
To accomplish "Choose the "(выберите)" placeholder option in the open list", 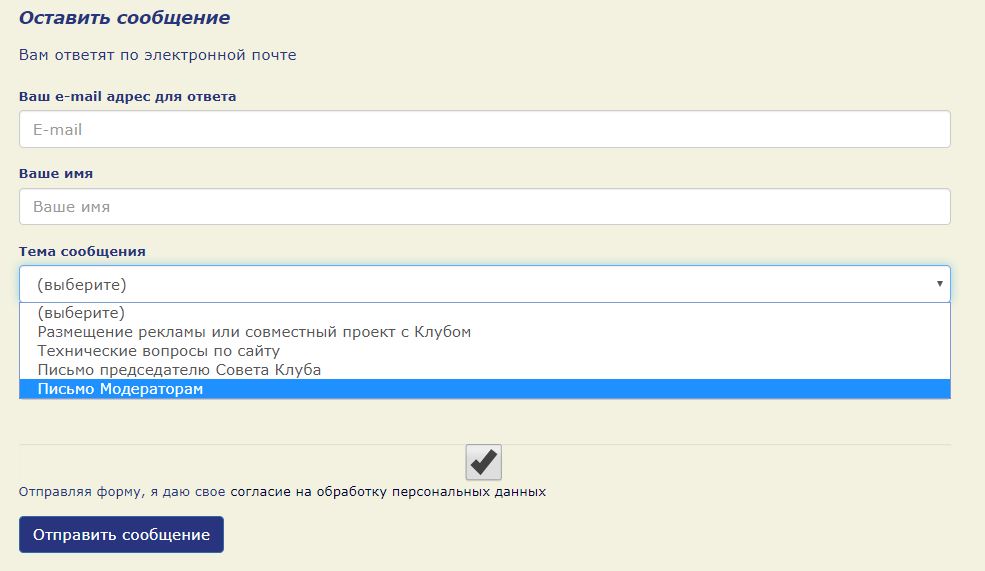I will tap(81, 313).
